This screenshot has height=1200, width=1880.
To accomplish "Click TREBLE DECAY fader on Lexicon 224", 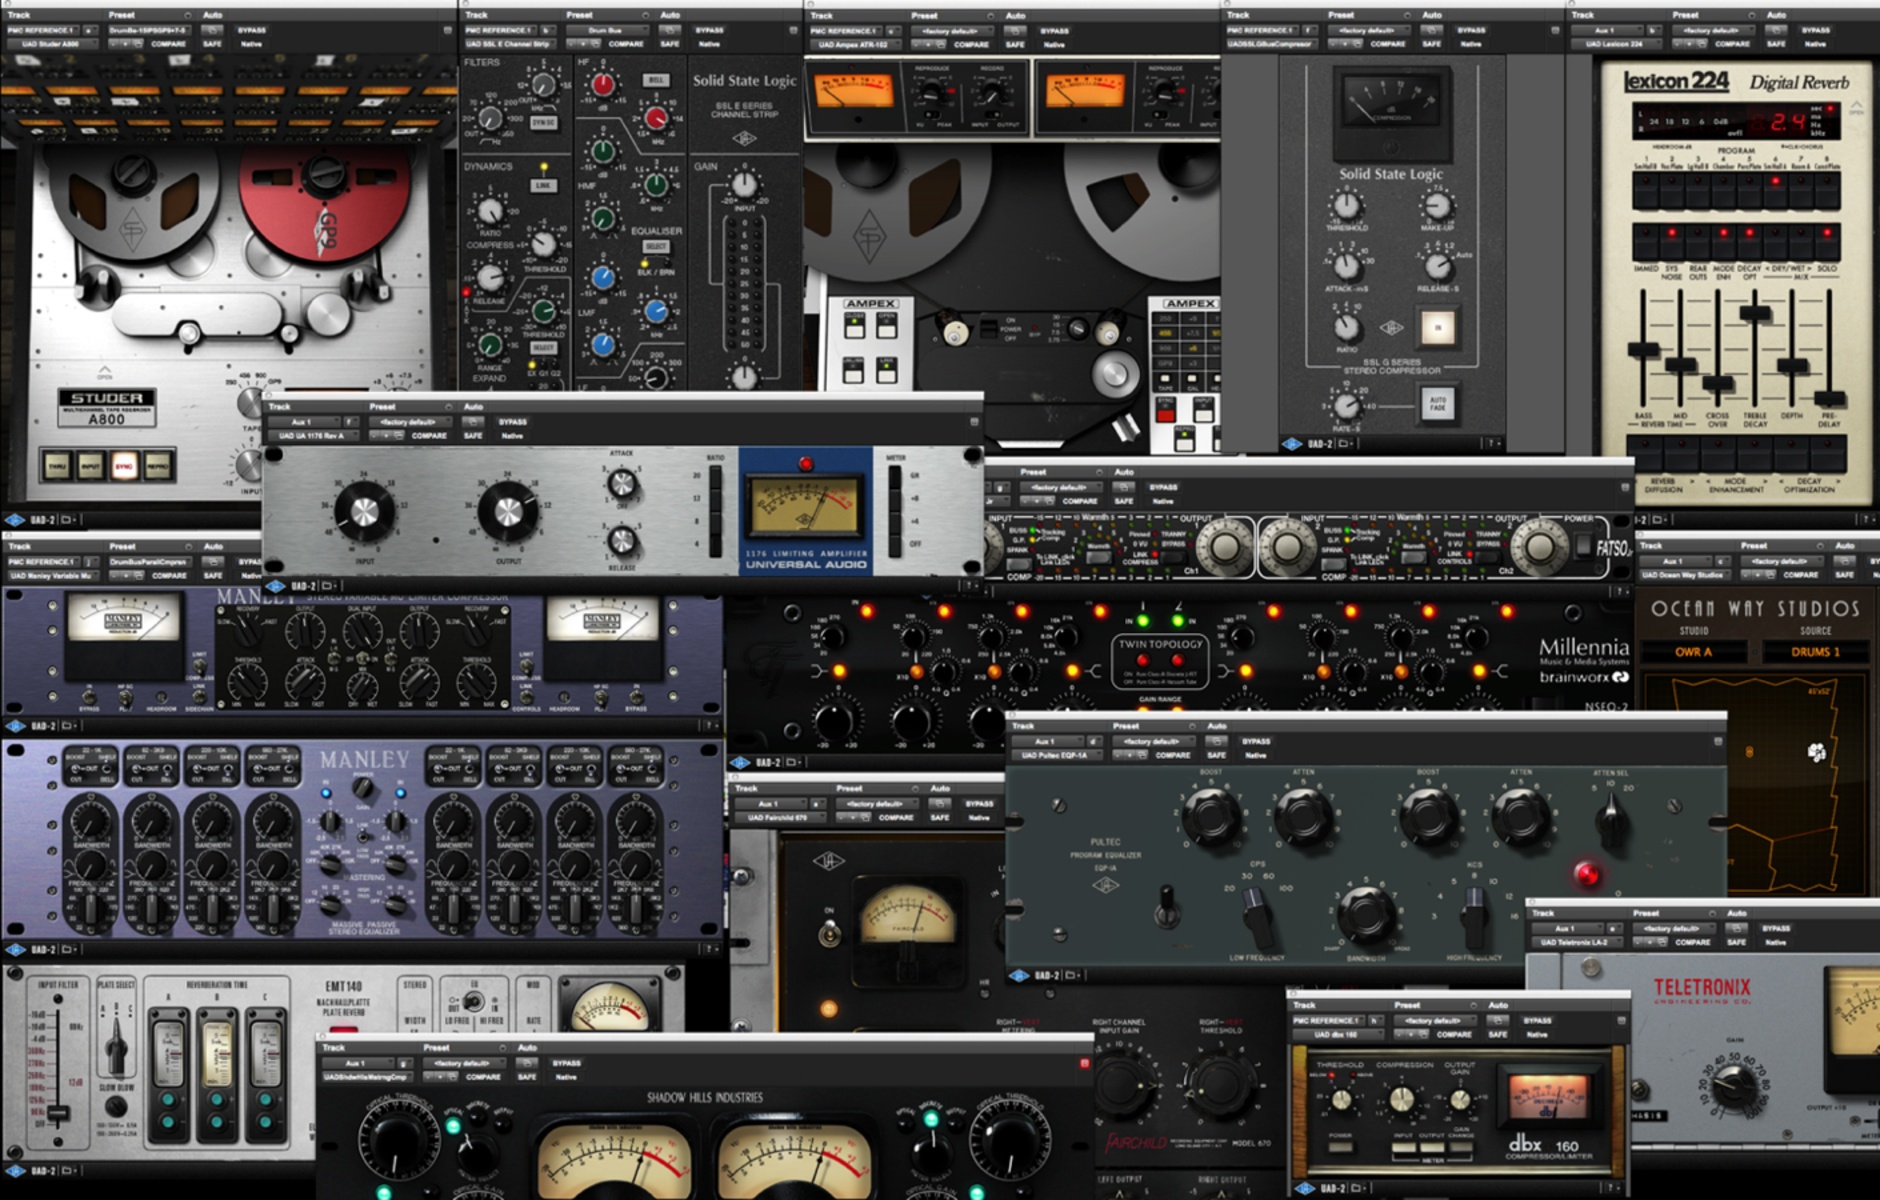I will (1755, 314).
